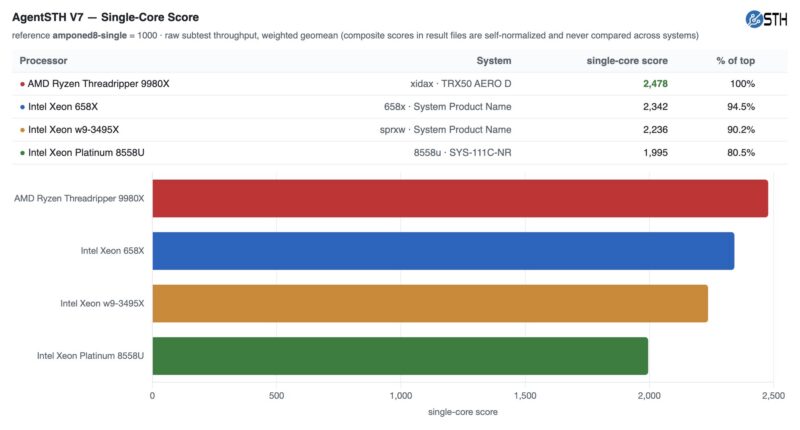Select the orange Intel Xeon w9-3495X bar
Viewport: 800px width, 430px height.
(x=430, y=303)
